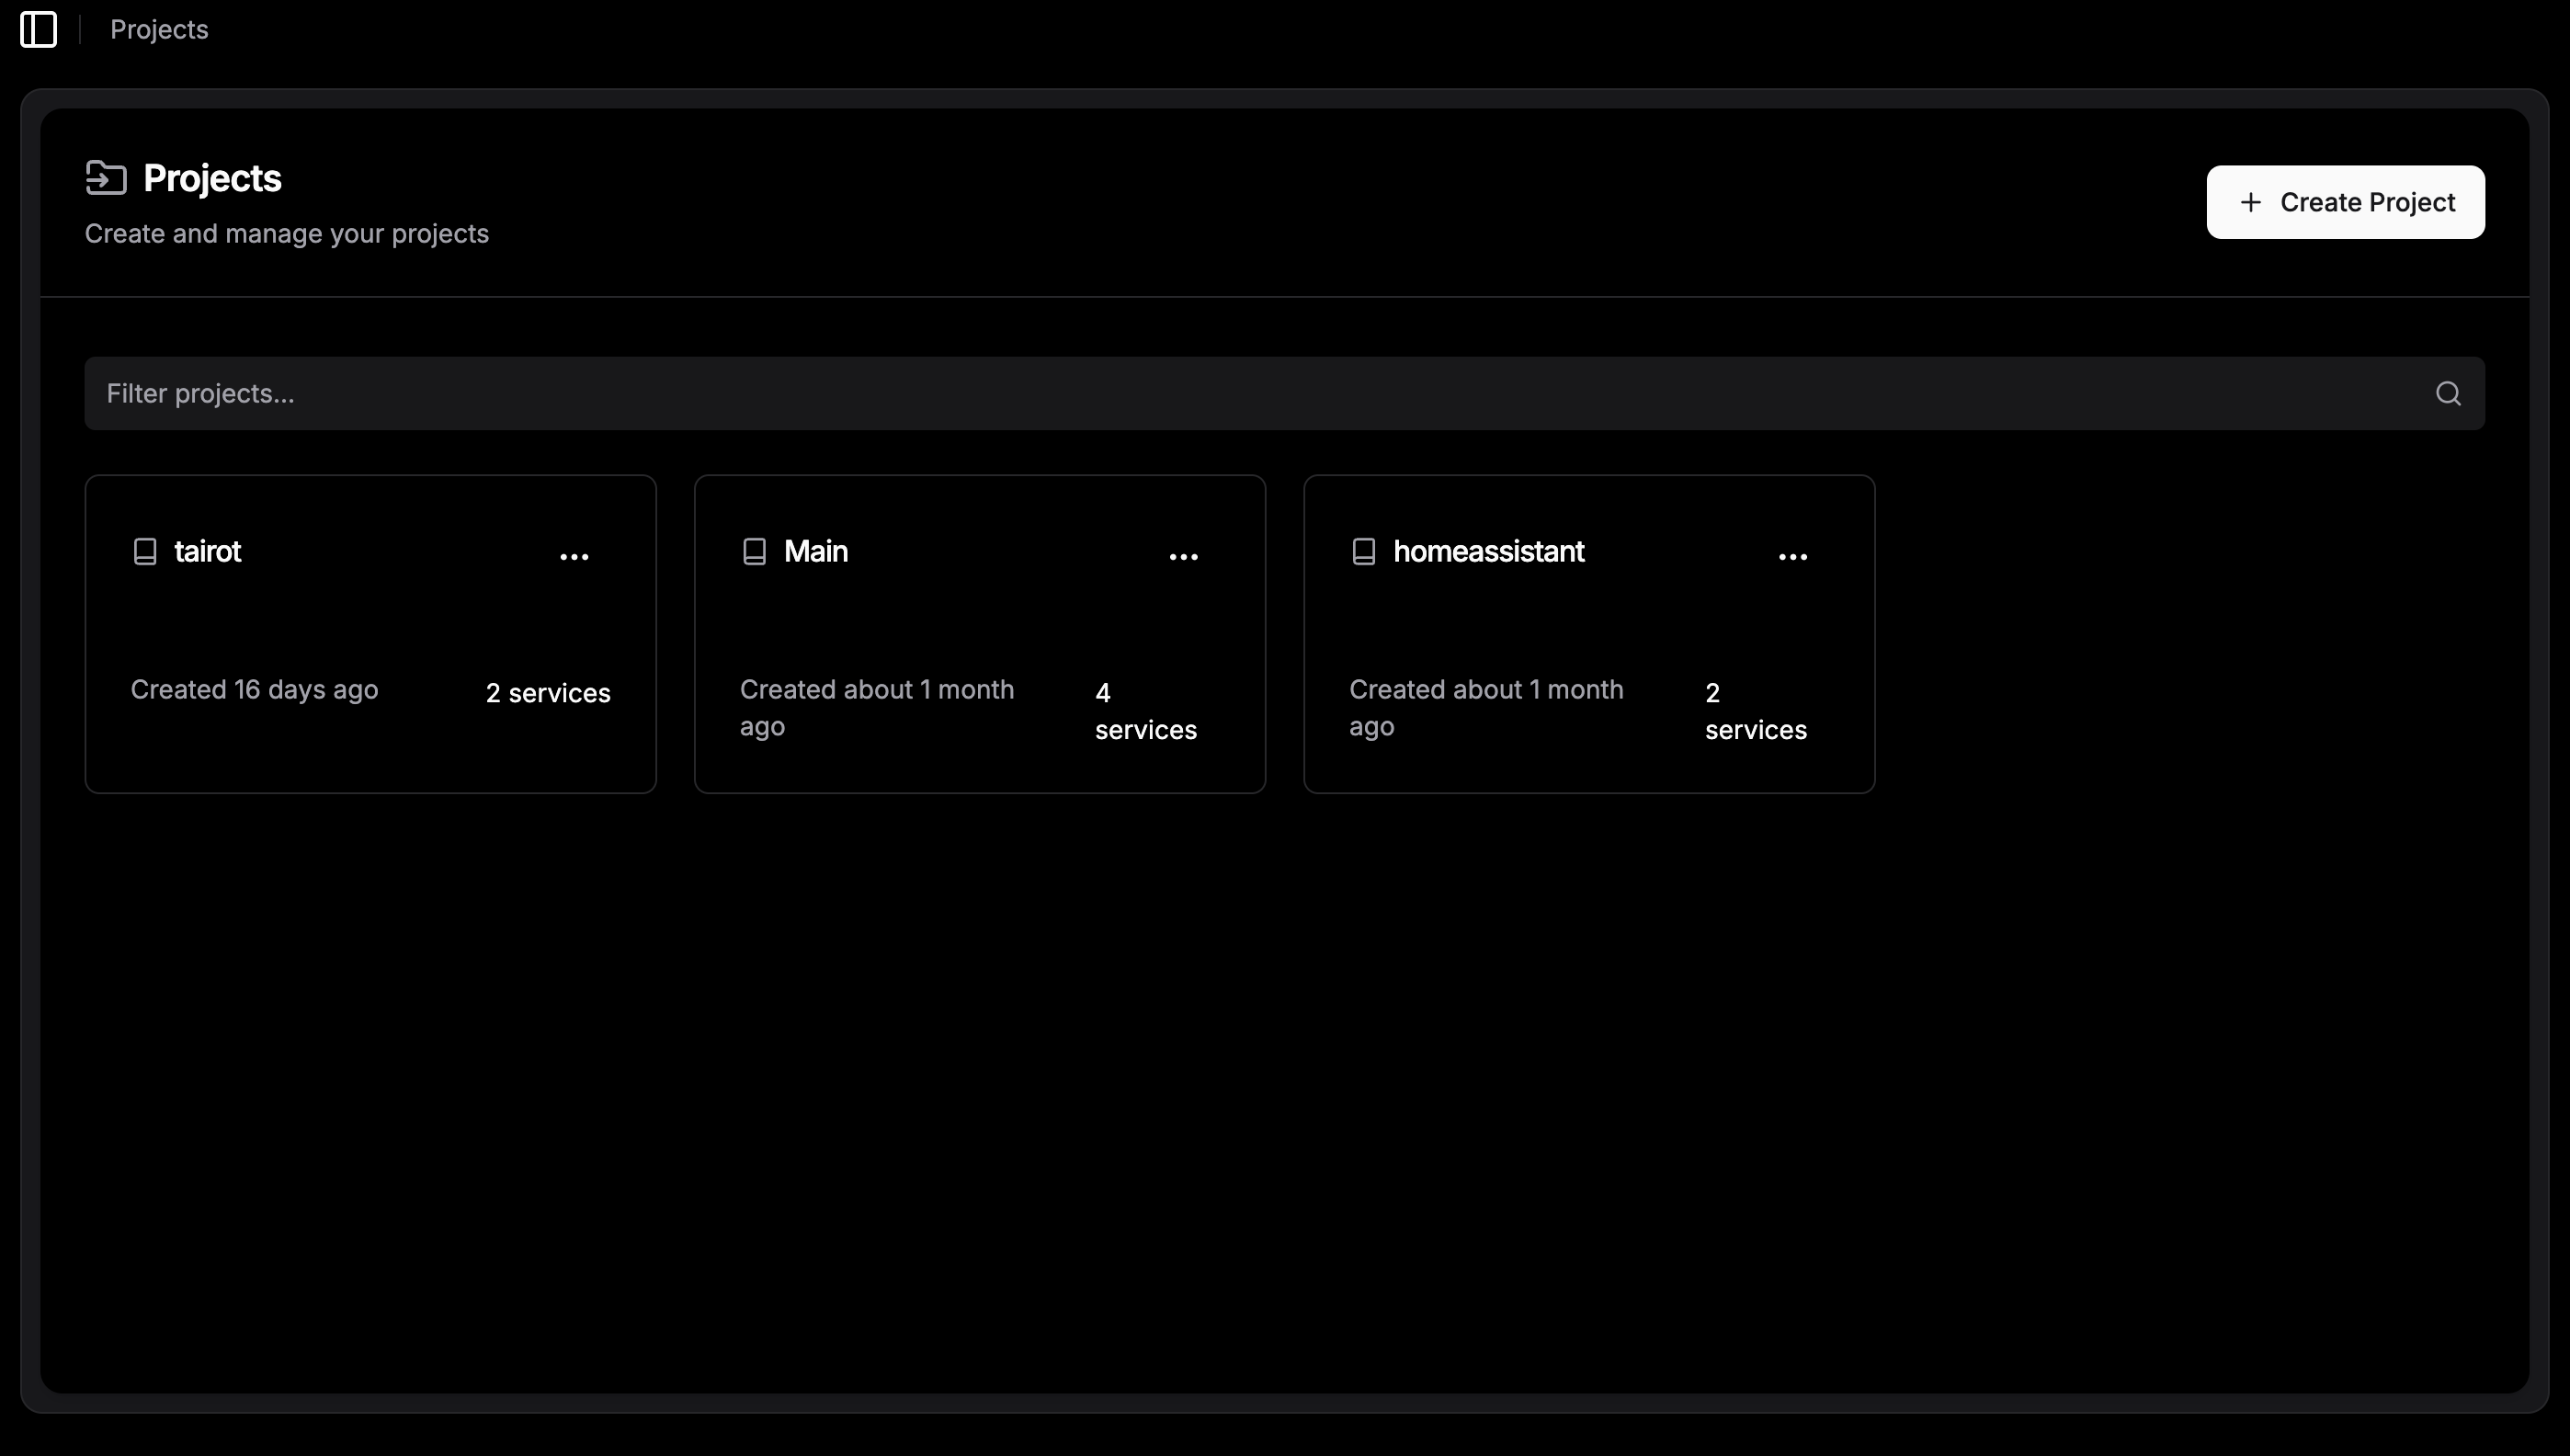This screenshot has height=1456, width=2570.
Task: Open the tairot project card
Action: 370,620
